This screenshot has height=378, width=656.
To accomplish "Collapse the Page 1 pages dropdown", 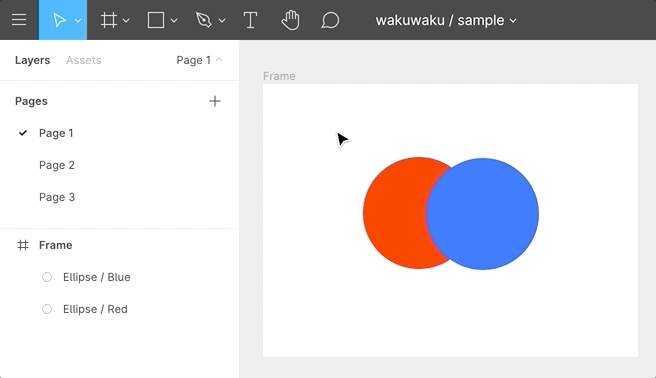I will [199, 60].
